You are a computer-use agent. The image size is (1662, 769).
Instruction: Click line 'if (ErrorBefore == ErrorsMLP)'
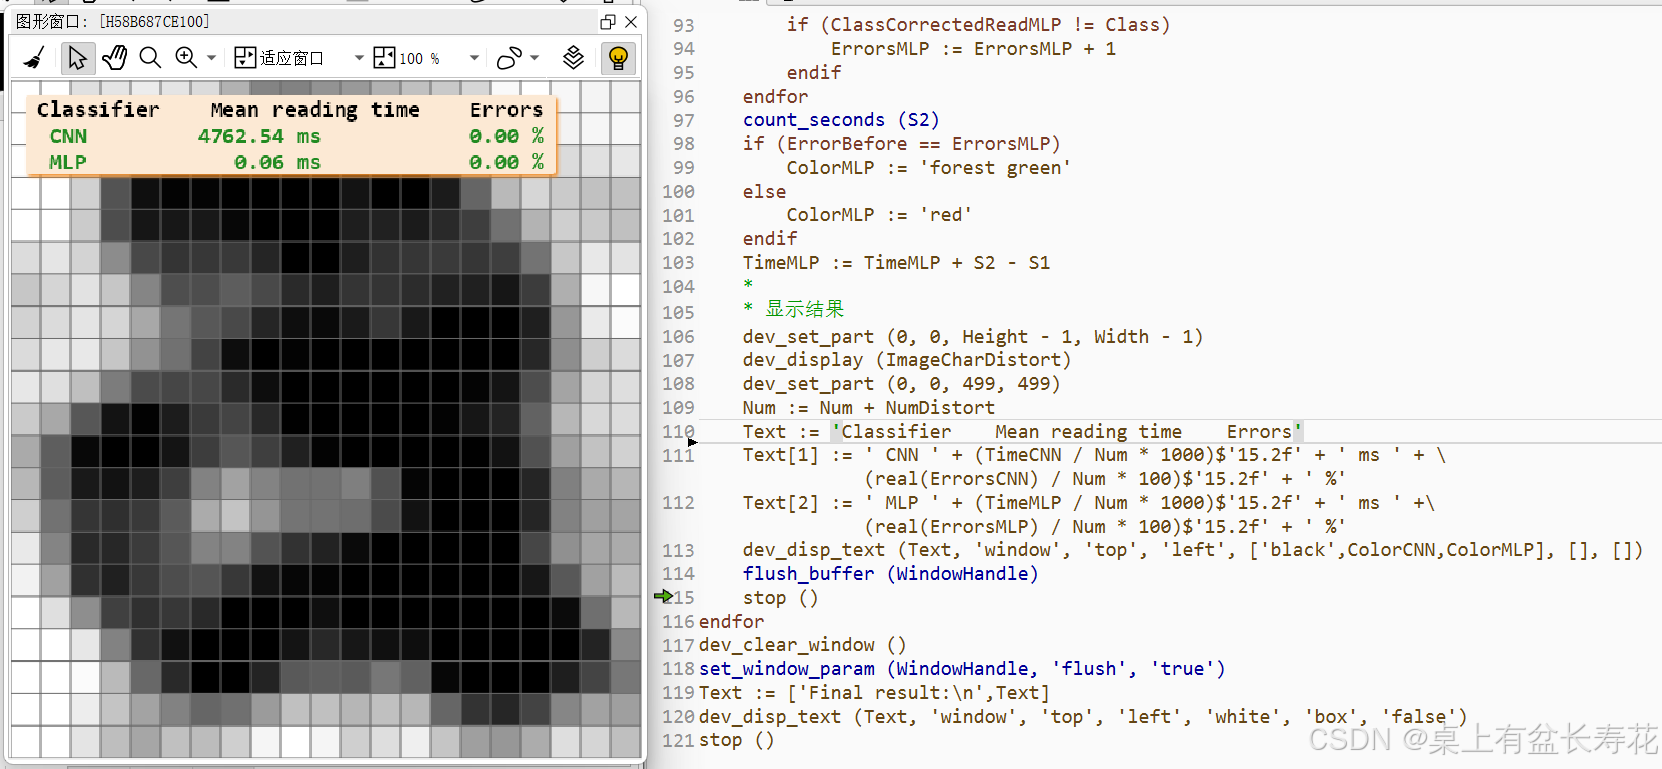(x=901, y=144)
